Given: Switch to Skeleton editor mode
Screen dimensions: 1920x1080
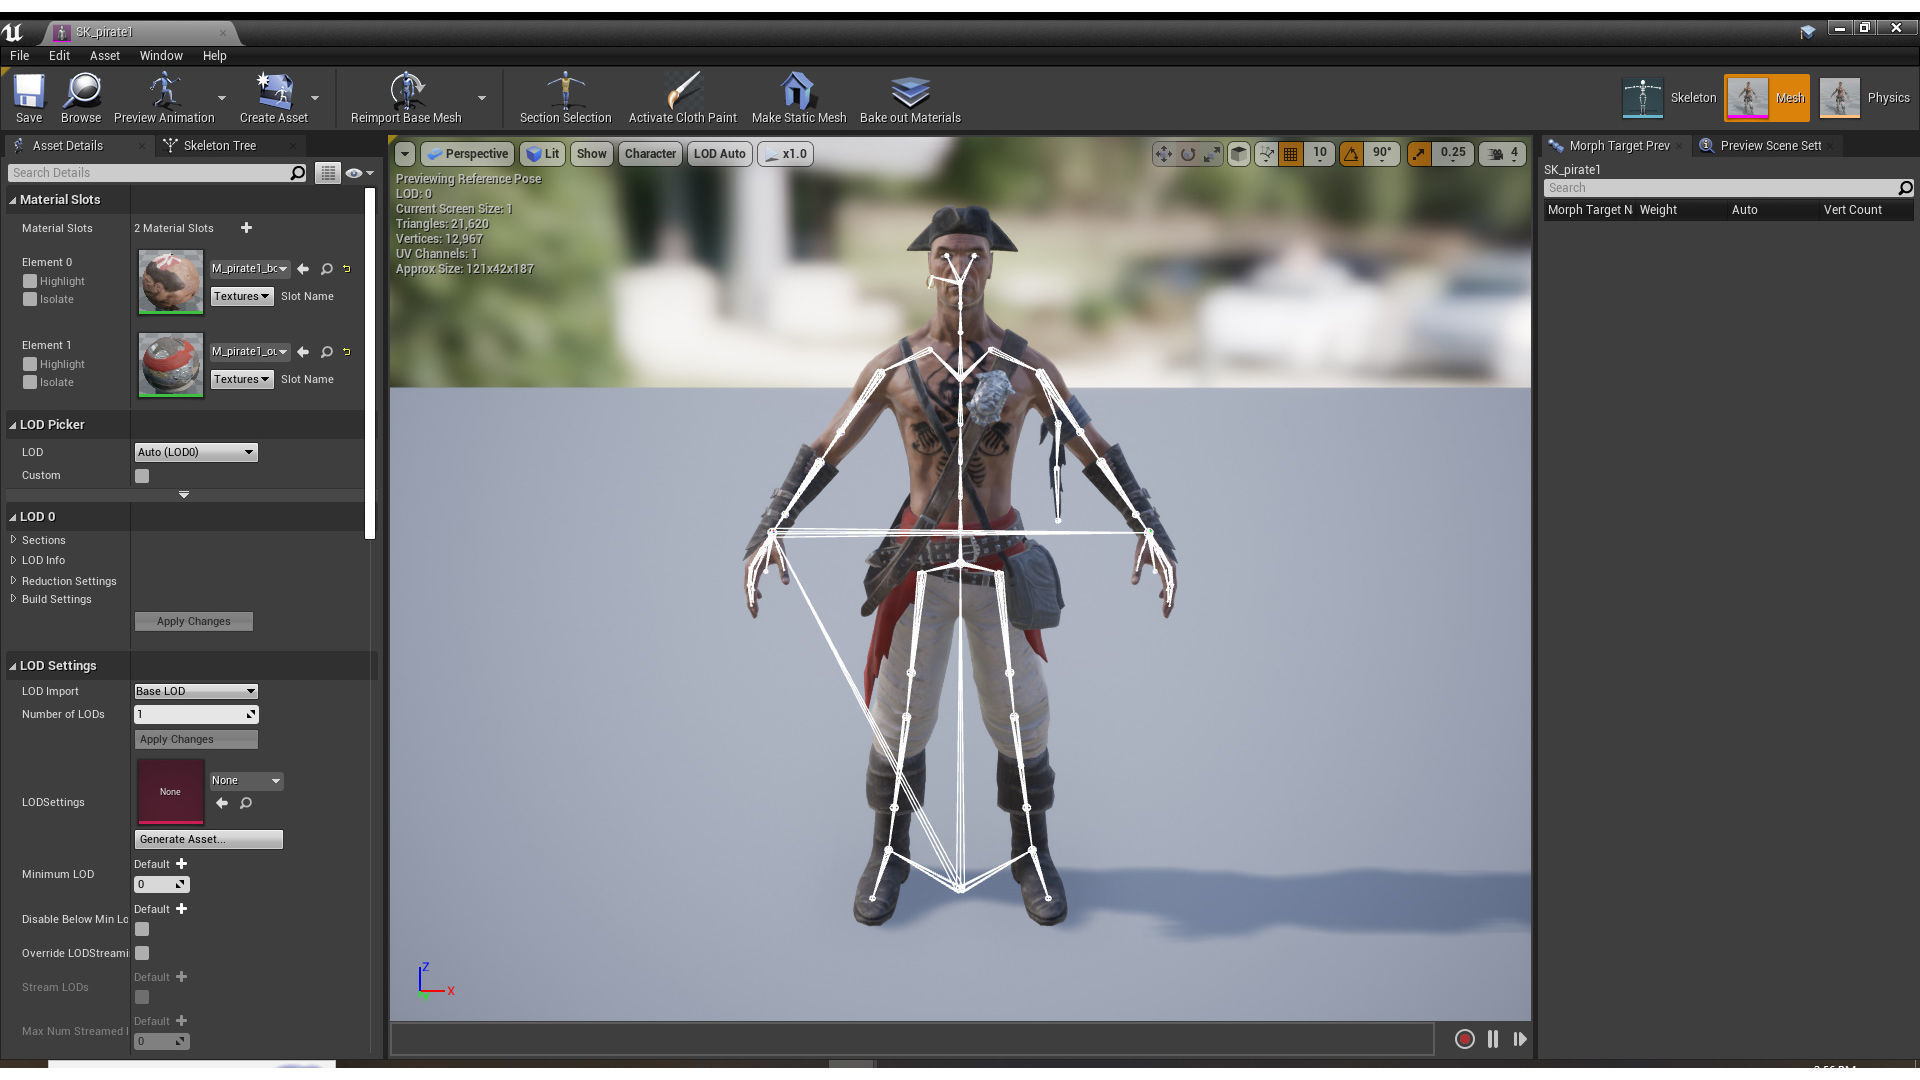Looking at the screenshot, I should tap(1669, 98).
